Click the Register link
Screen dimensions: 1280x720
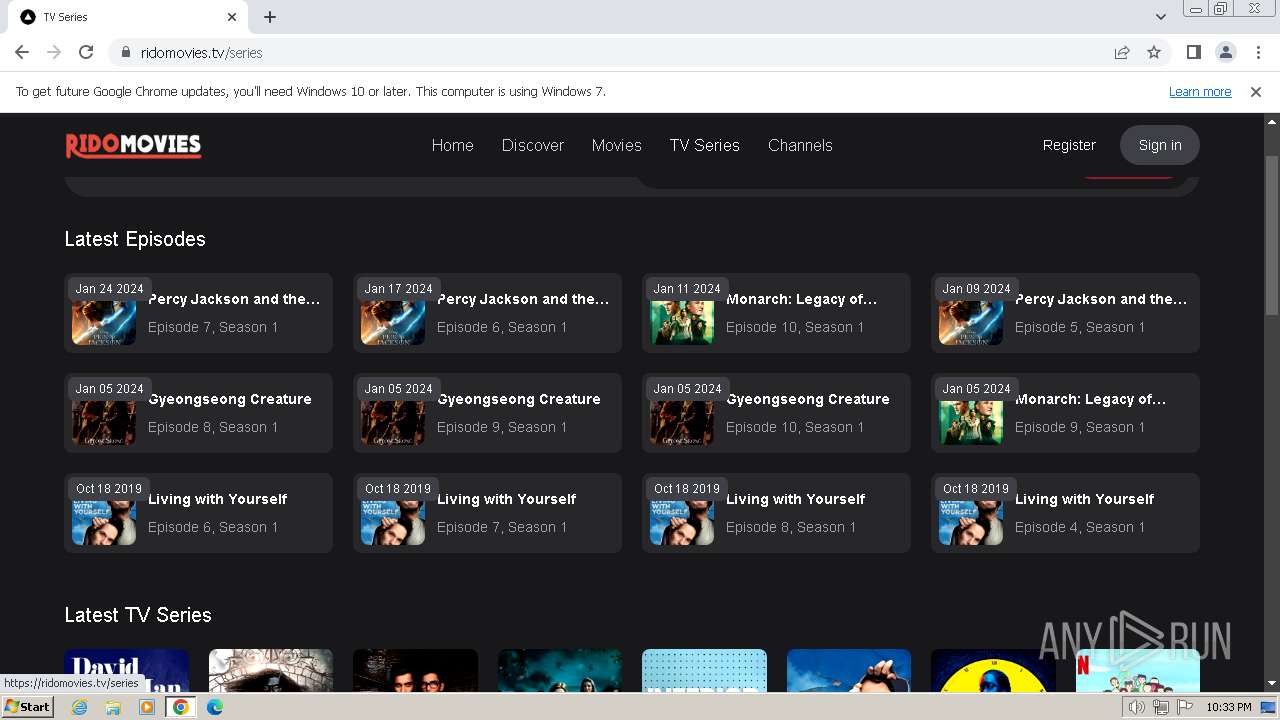point(1069,145)
